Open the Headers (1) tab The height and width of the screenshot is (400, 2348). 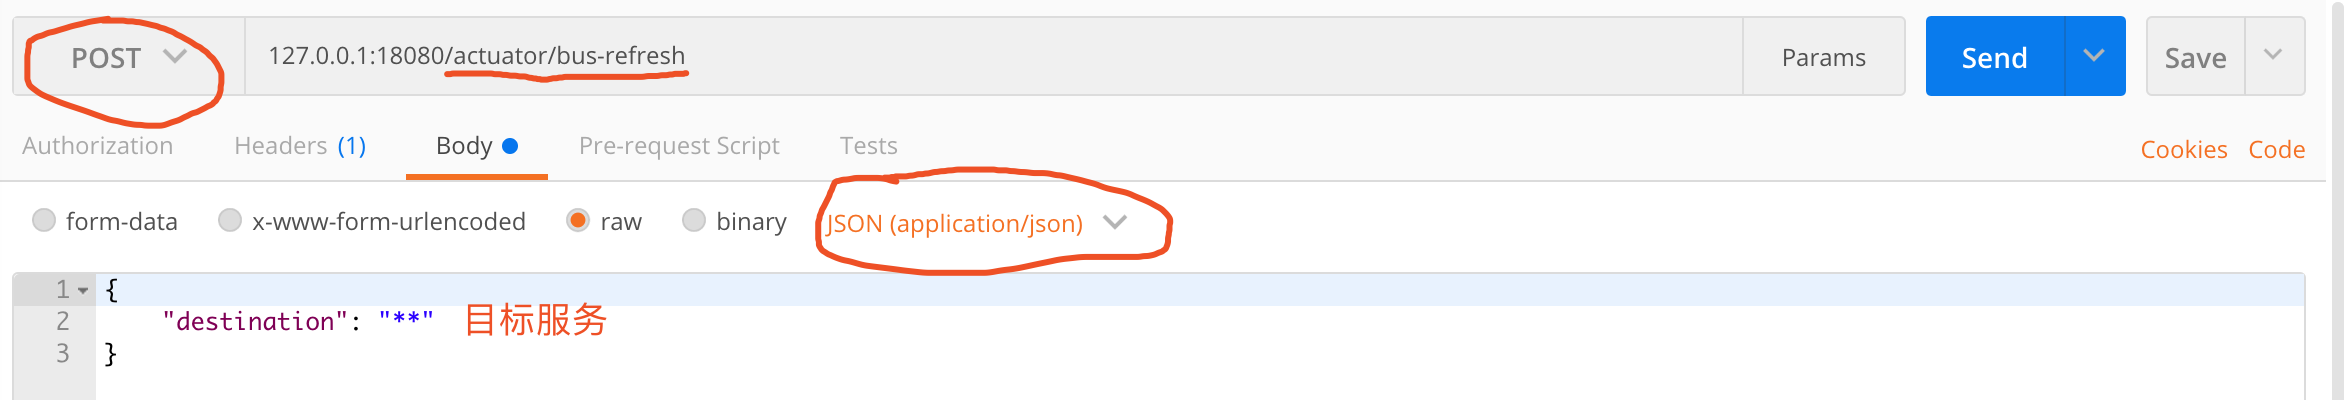click(300, 146)
